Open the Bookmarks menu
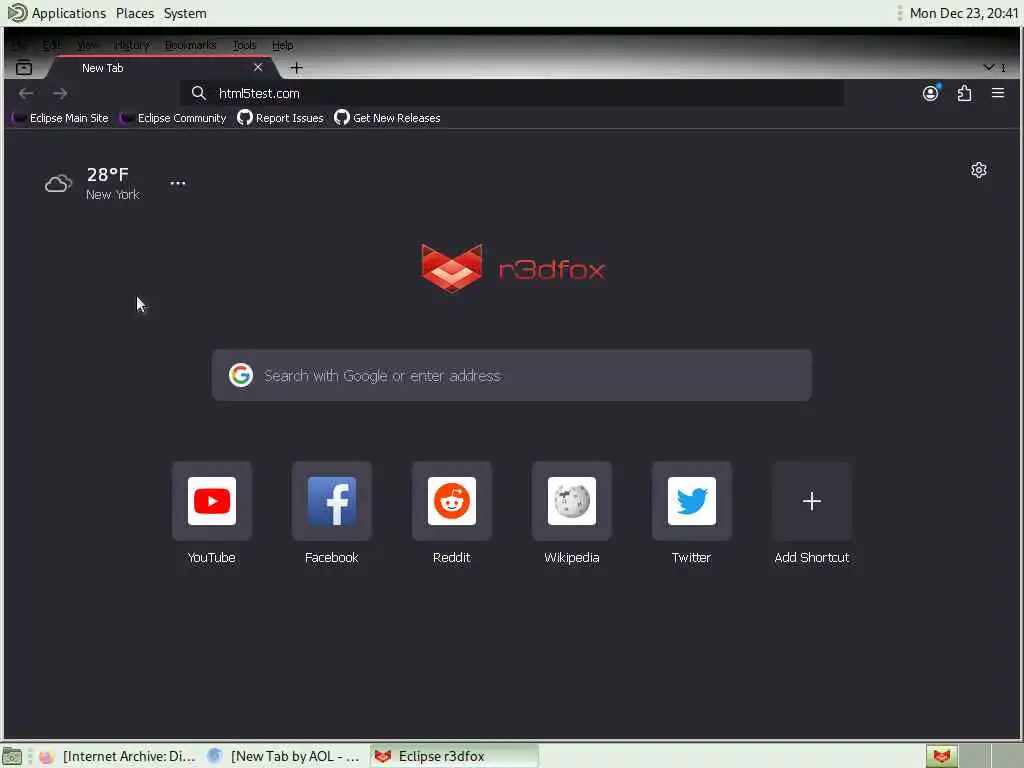 (x=190, y=45)
